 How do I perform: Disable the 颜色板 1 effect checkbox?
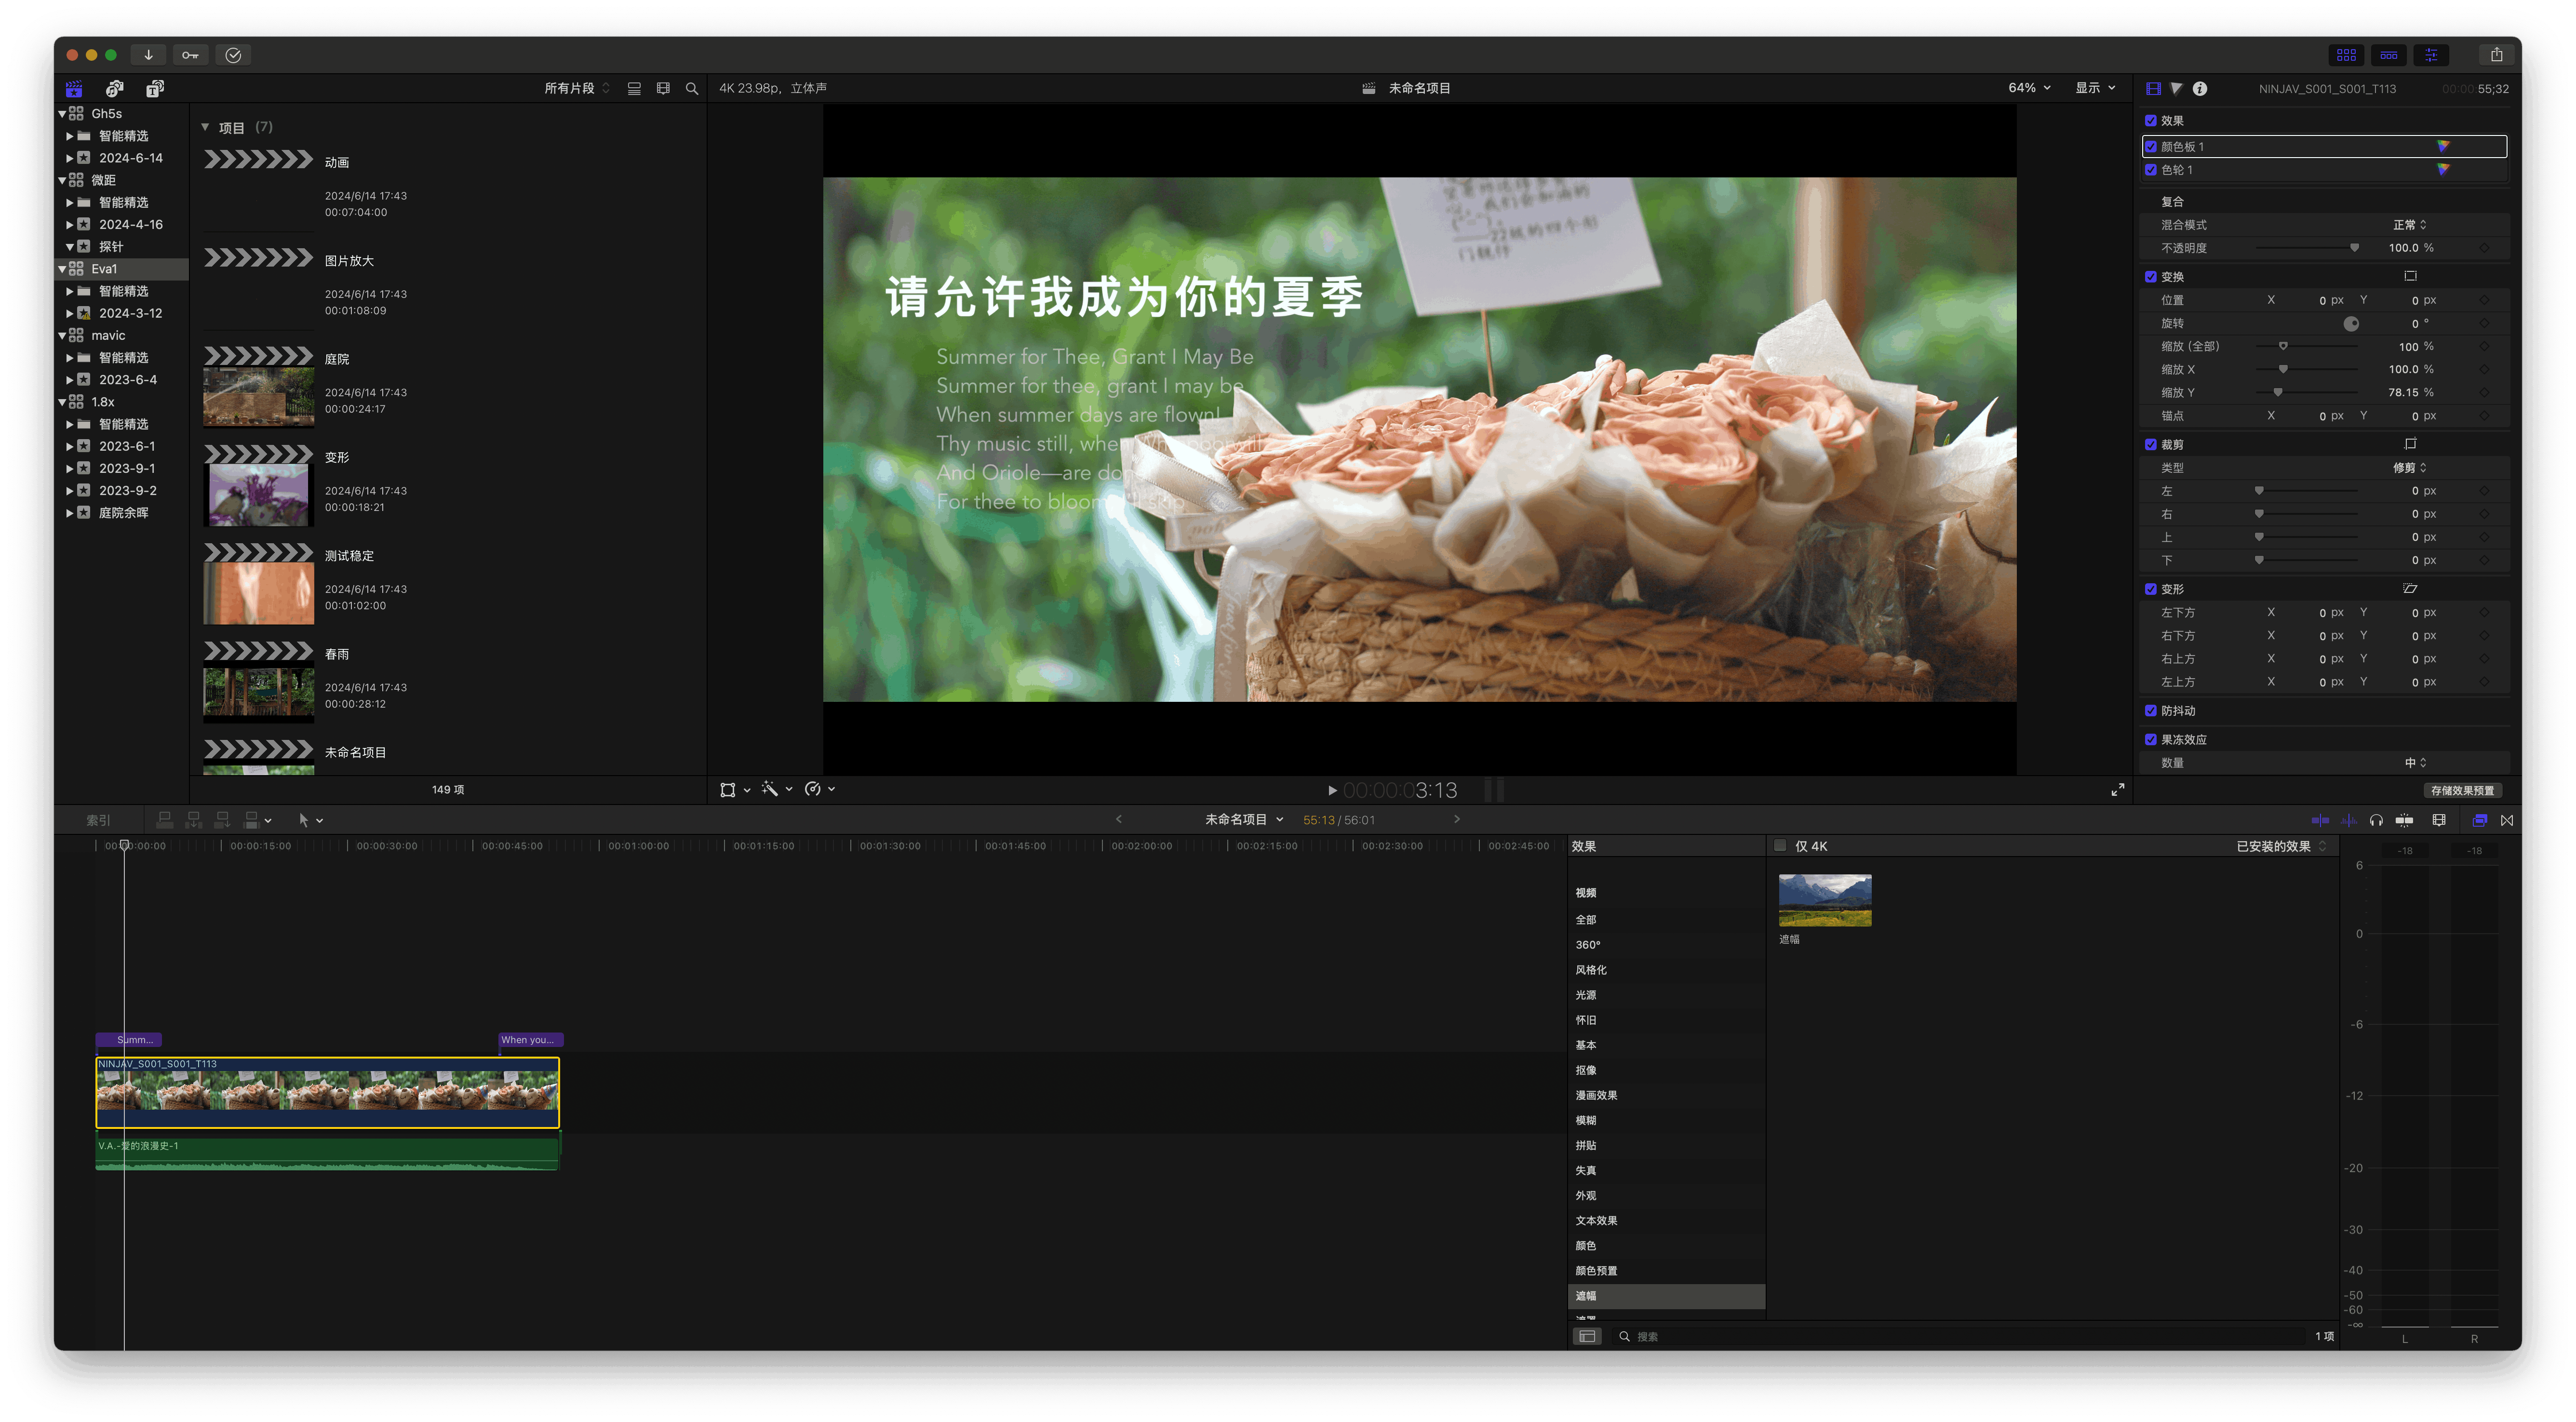(2151, 147)
